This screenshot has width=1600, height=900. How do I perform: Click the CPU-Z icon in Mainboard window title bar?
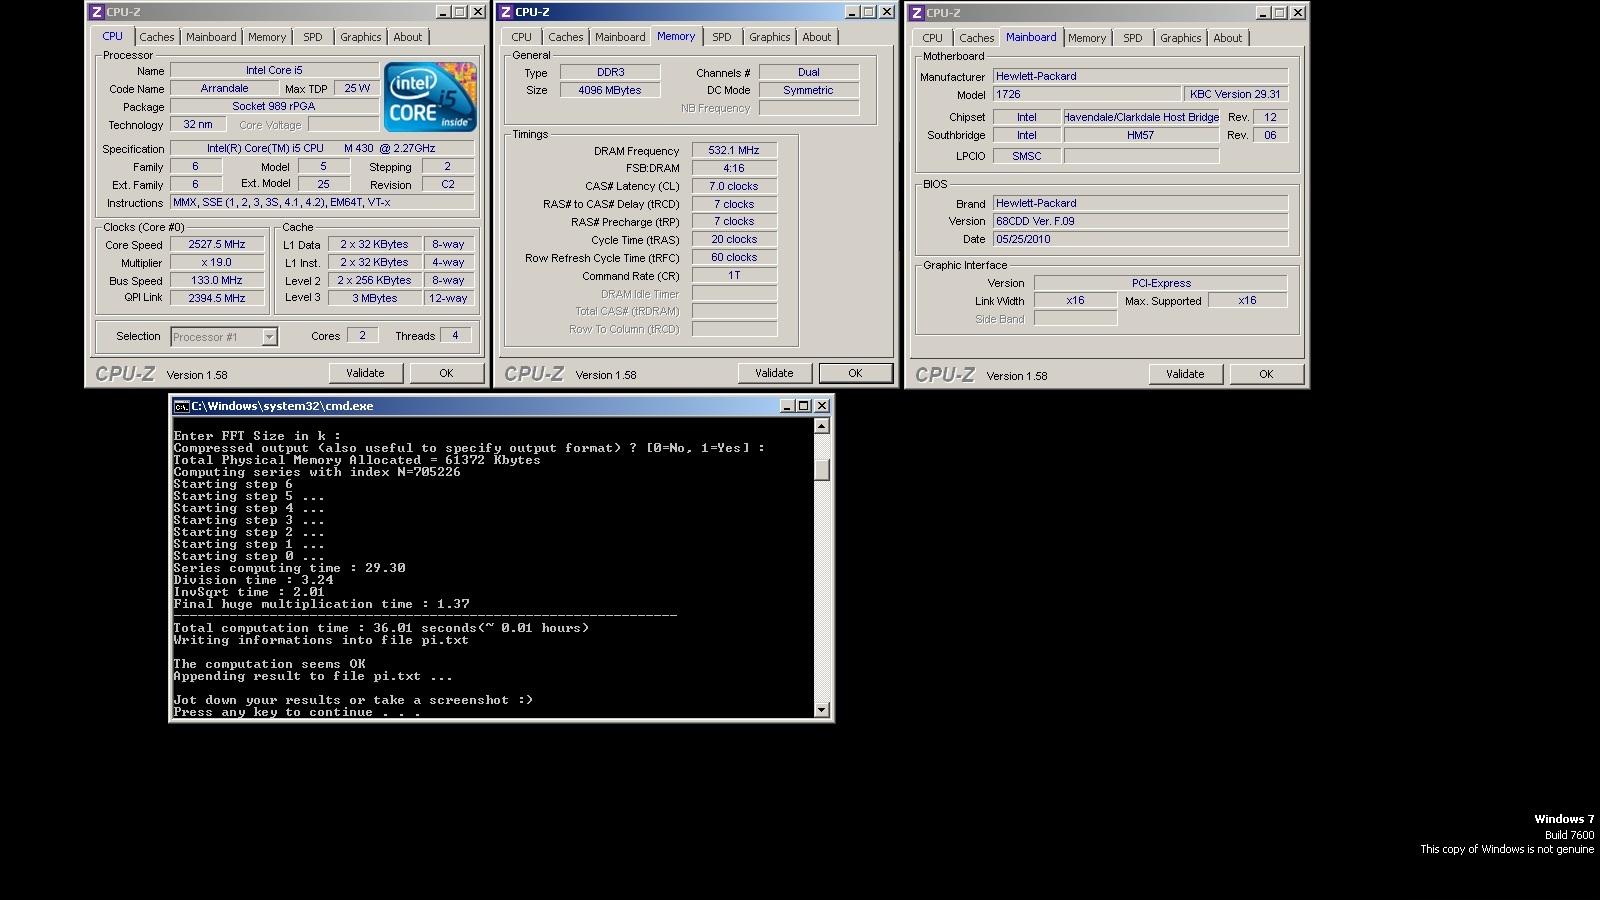[x=916, y=13]
